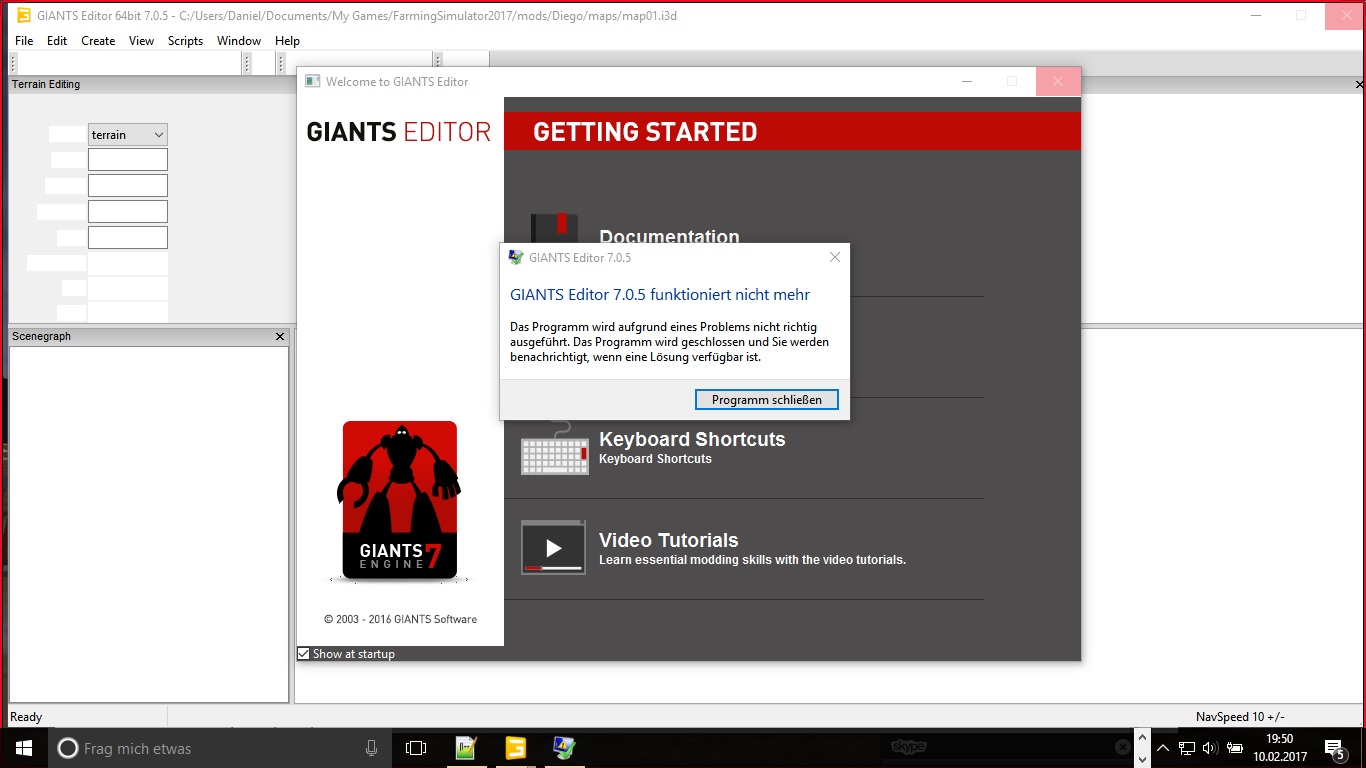This screenshot has height=768, width=1366.
Task: Click the first empty field below terrain dropdown
Action: (128, 160)
